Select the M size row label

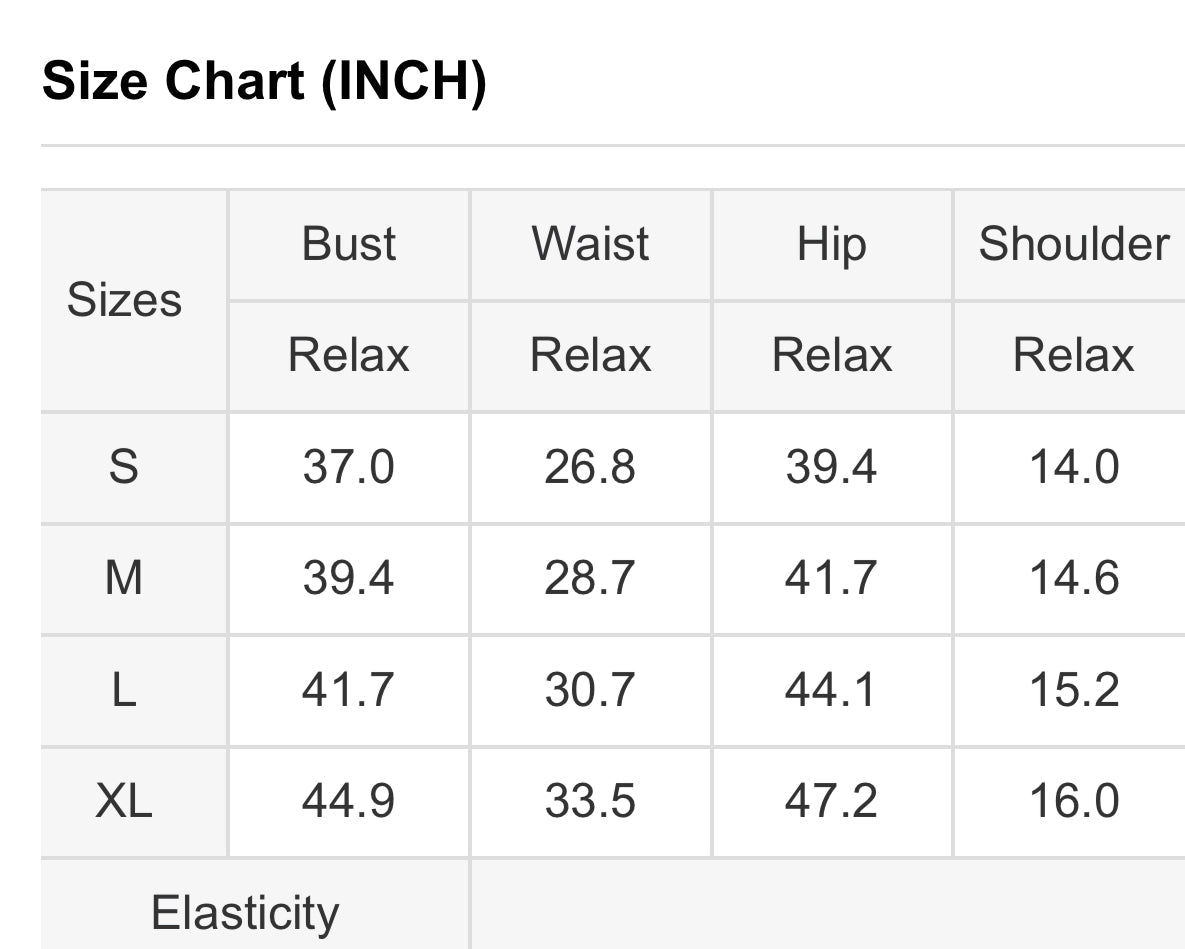click(124, 578)
